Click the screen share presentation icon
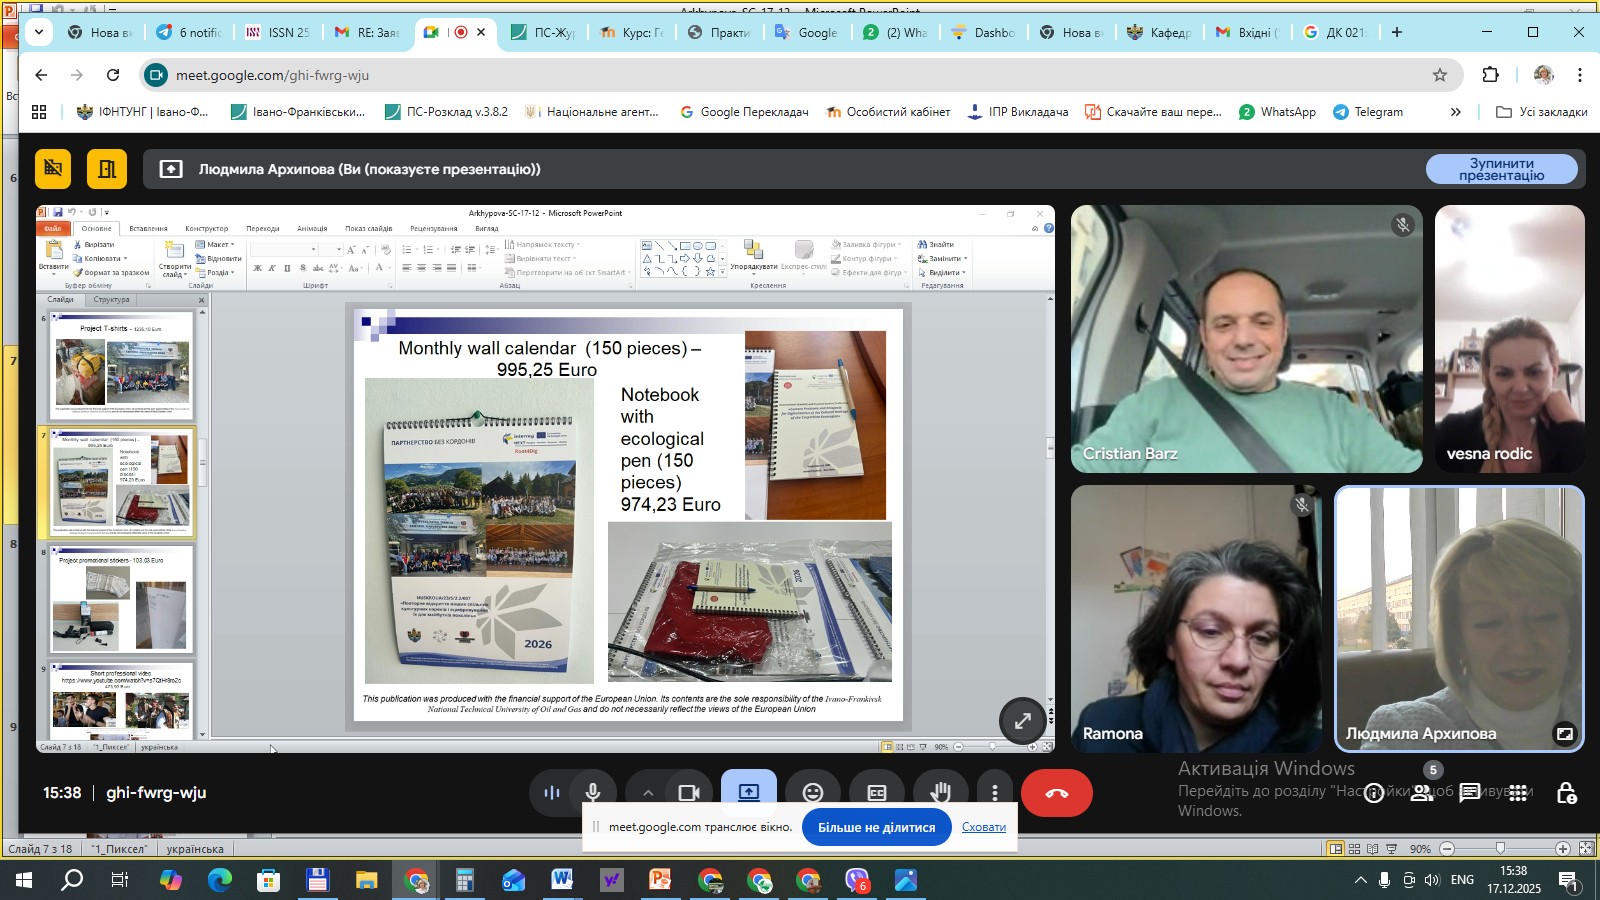The image size is (1600, 900). pyautogui.click(x=749, y=791)
